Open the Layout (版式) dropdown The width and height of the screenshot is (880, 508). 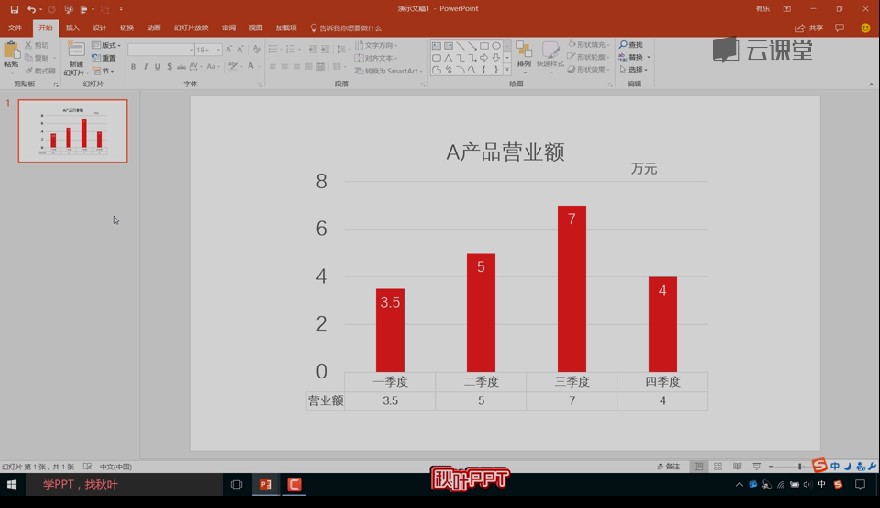pyautogui.click(x=107, y=45)
